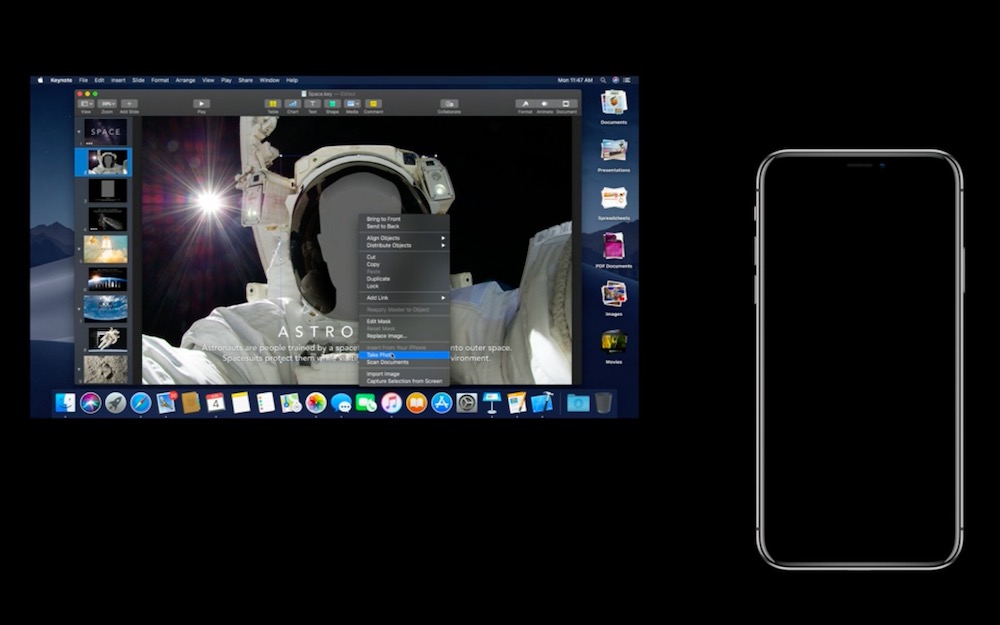Image resolution: width=1000 pixels, height=625 pixels.
Task: Open the File menu
Action: point(84,80)
